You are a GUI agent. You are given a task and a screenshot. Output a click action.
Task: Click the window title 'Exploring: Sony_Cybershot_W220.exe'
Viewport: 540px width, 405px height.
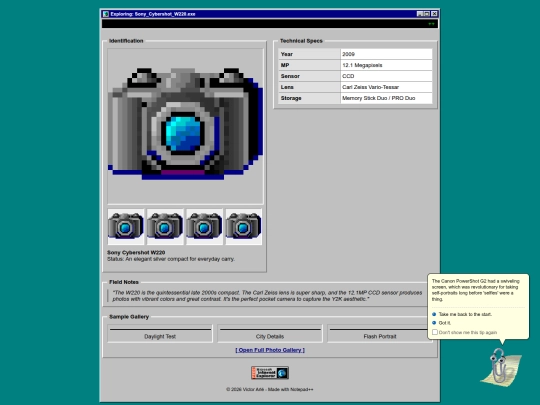click(x=153, y=14)
